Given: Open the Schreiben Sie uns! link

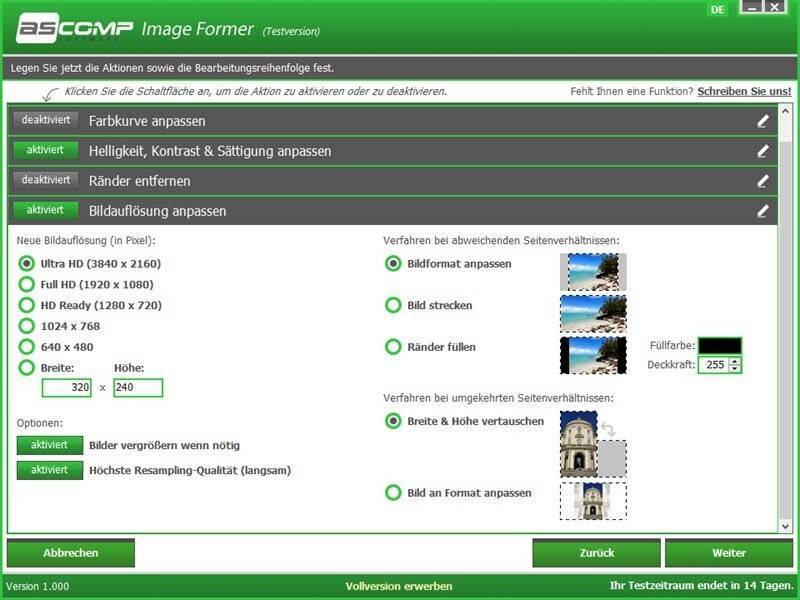Looking at the screenshot, I should click(744, 91).
